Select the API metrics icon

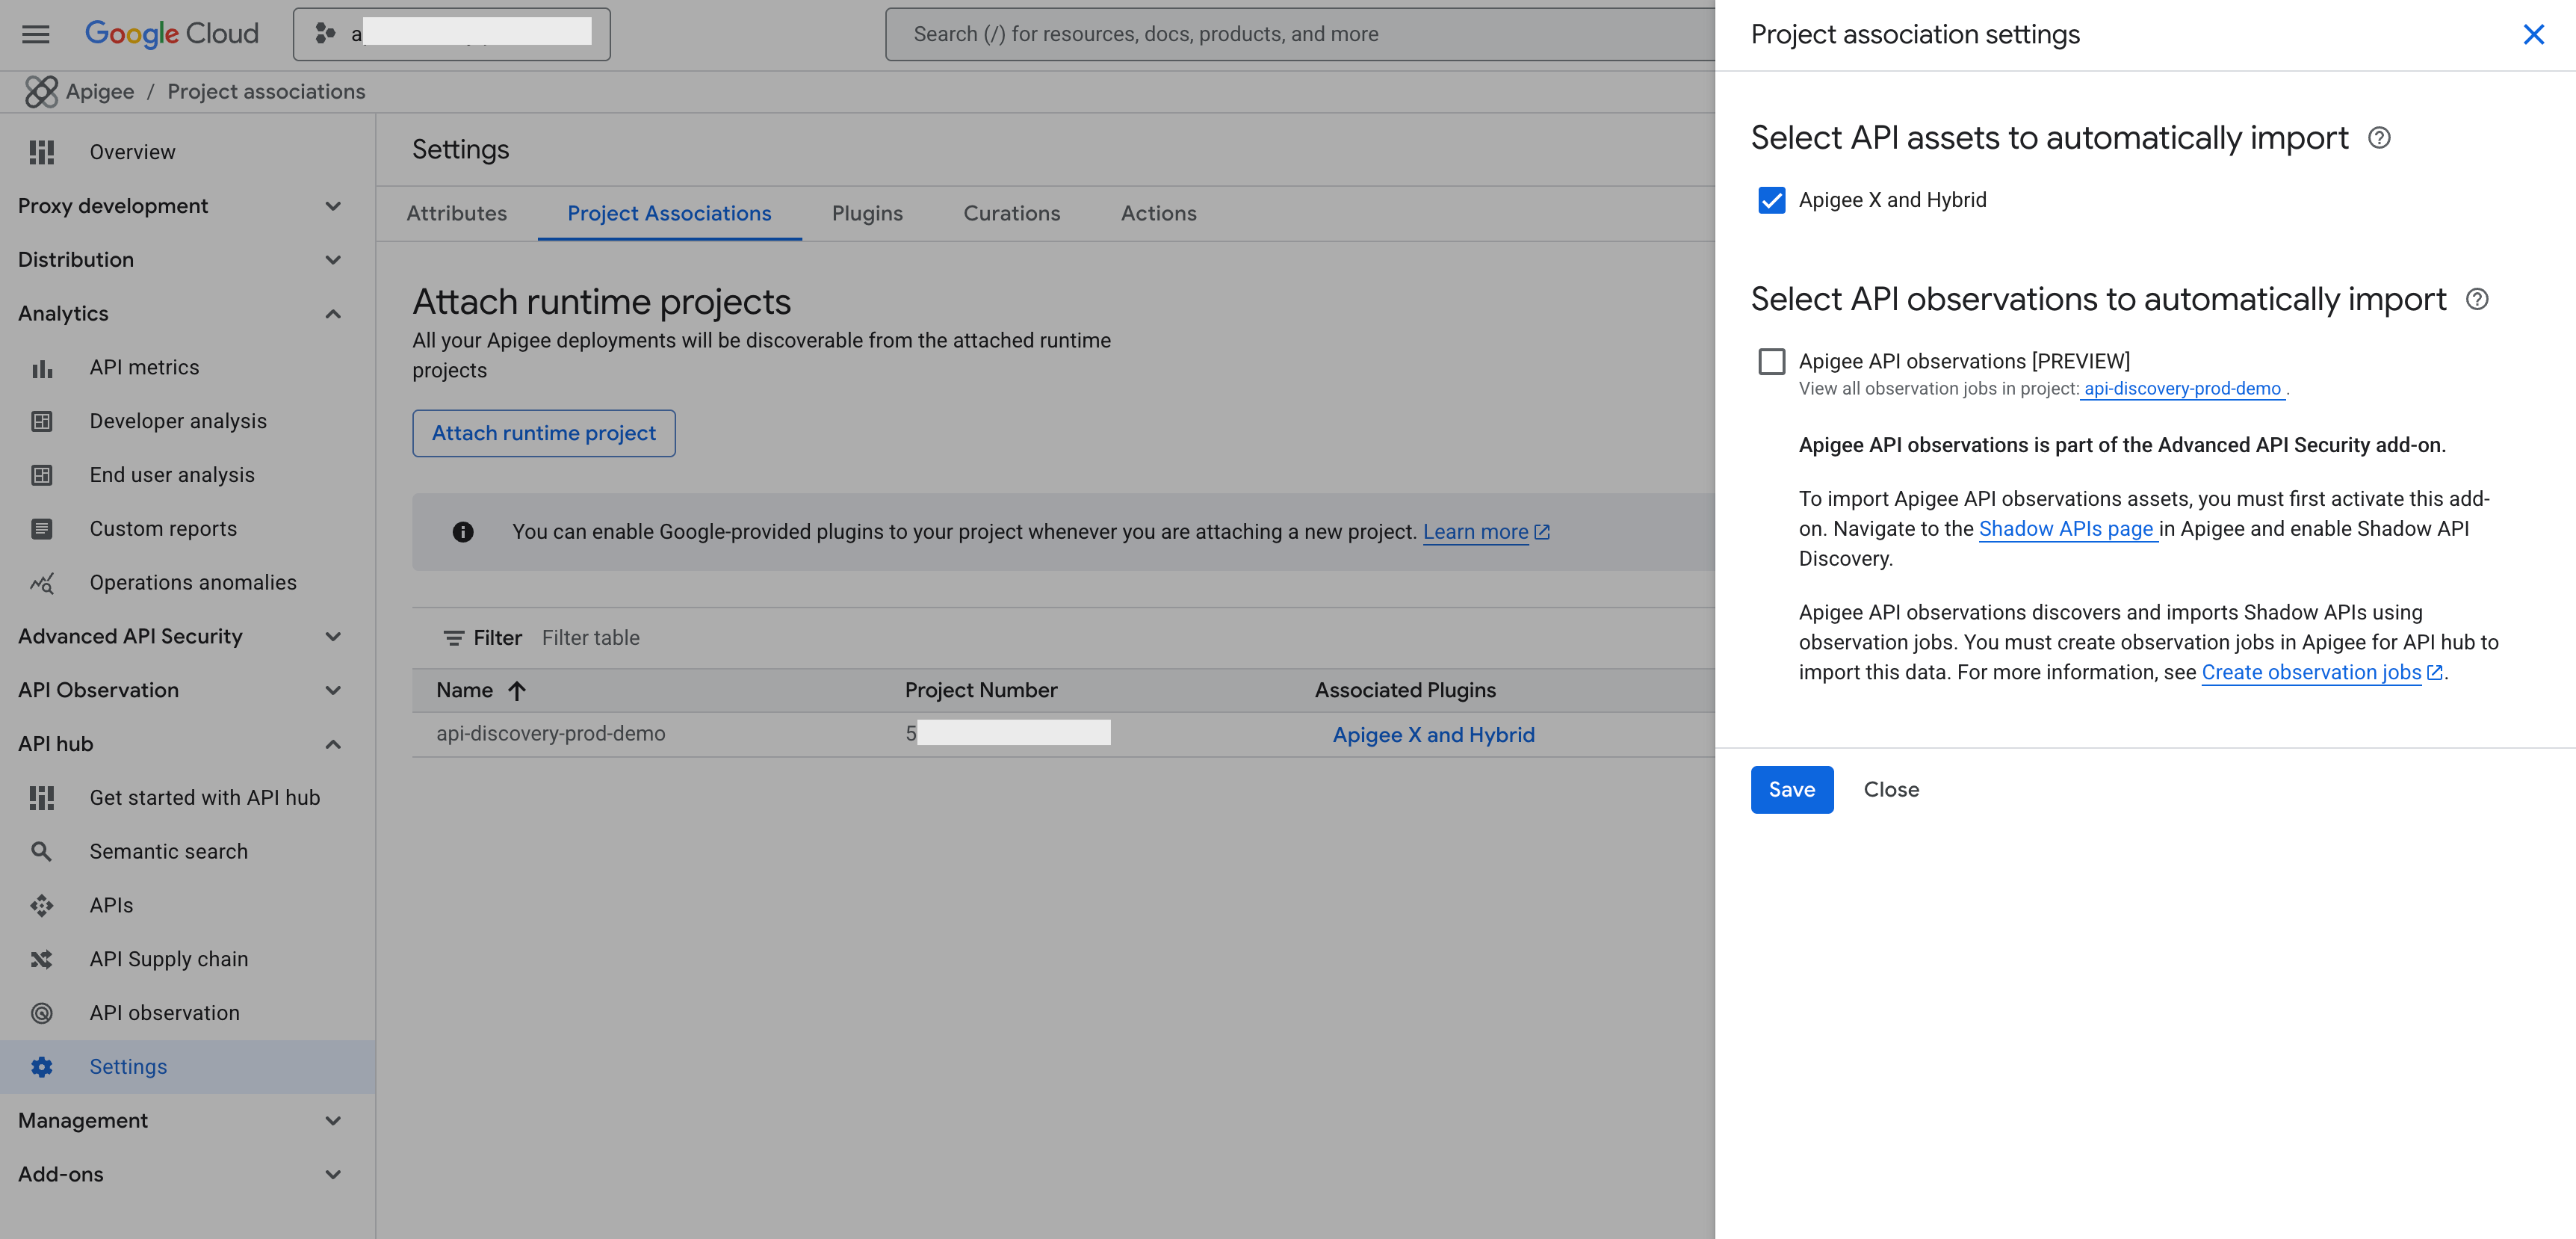pos(41,367)
